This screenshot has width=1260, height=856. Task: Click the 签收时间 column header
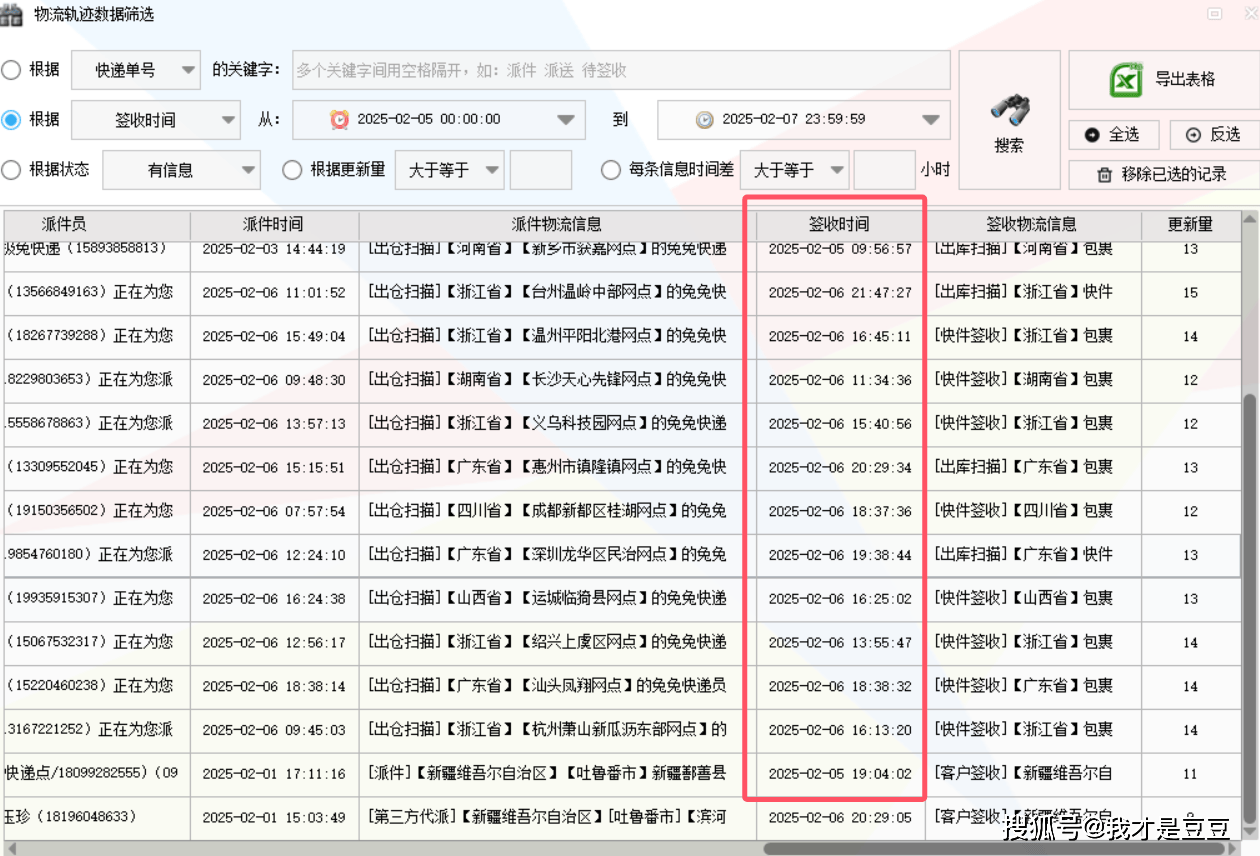[x=838, y=224]
